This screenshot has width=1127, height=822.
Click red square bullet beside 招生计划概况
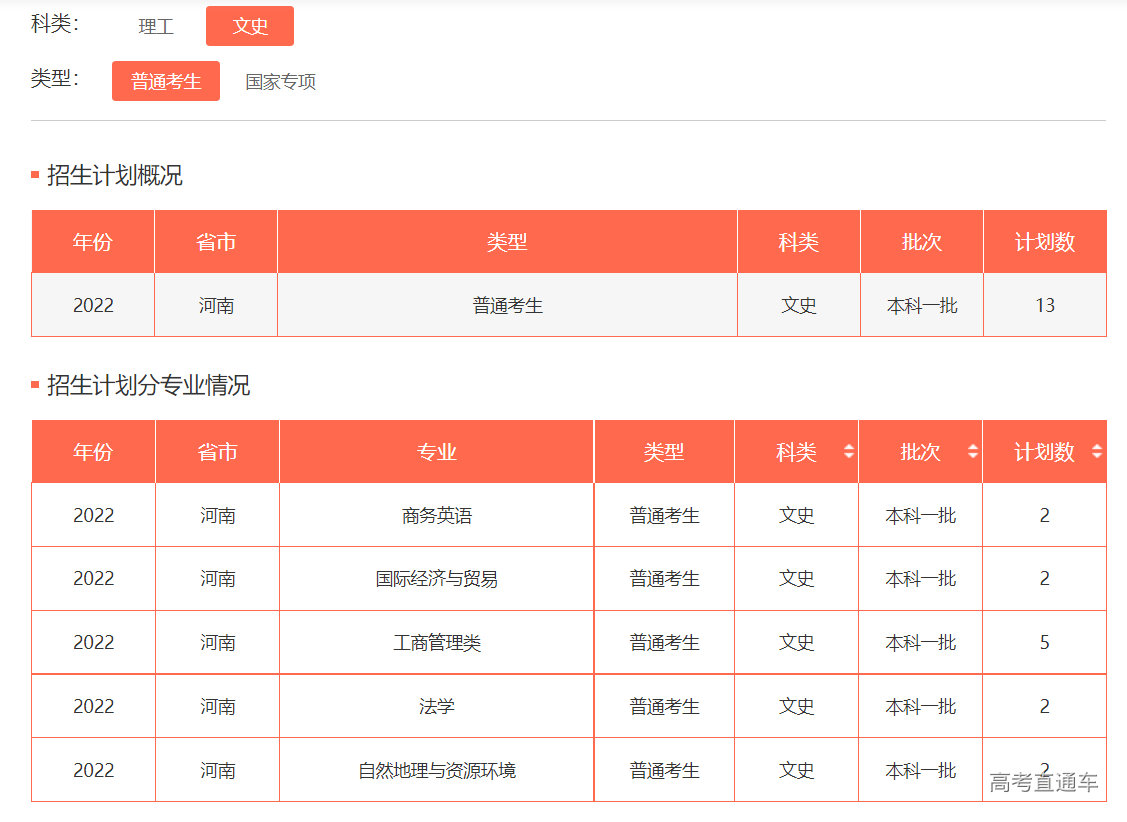(34, 176)
